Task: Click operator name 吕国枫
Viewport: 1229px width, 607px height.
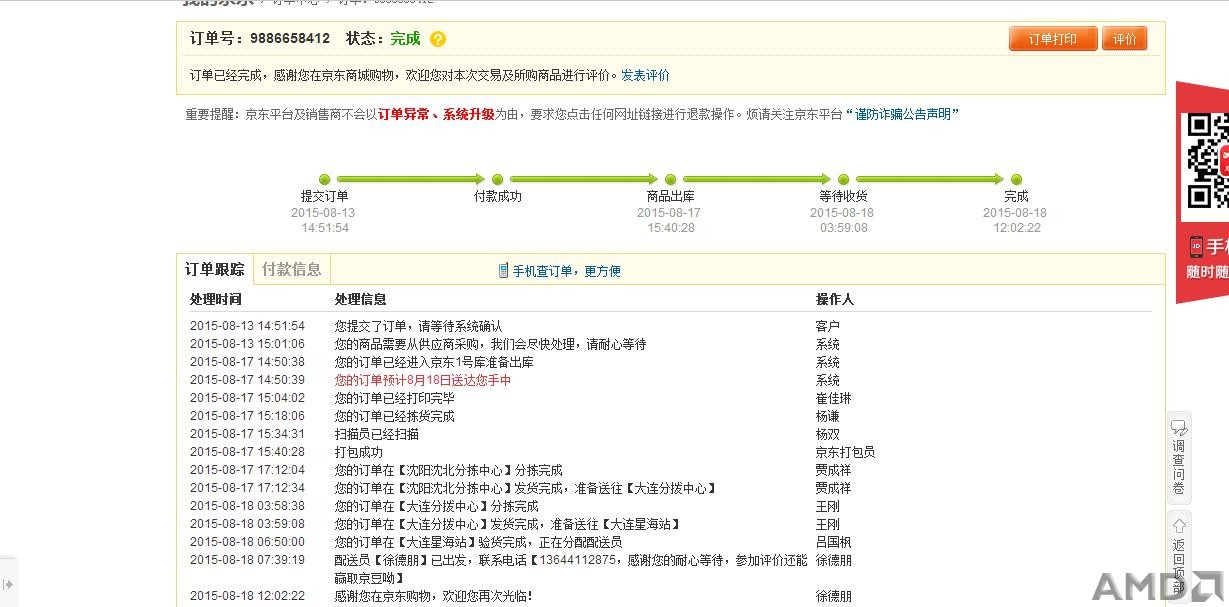Action: point(834,542)
